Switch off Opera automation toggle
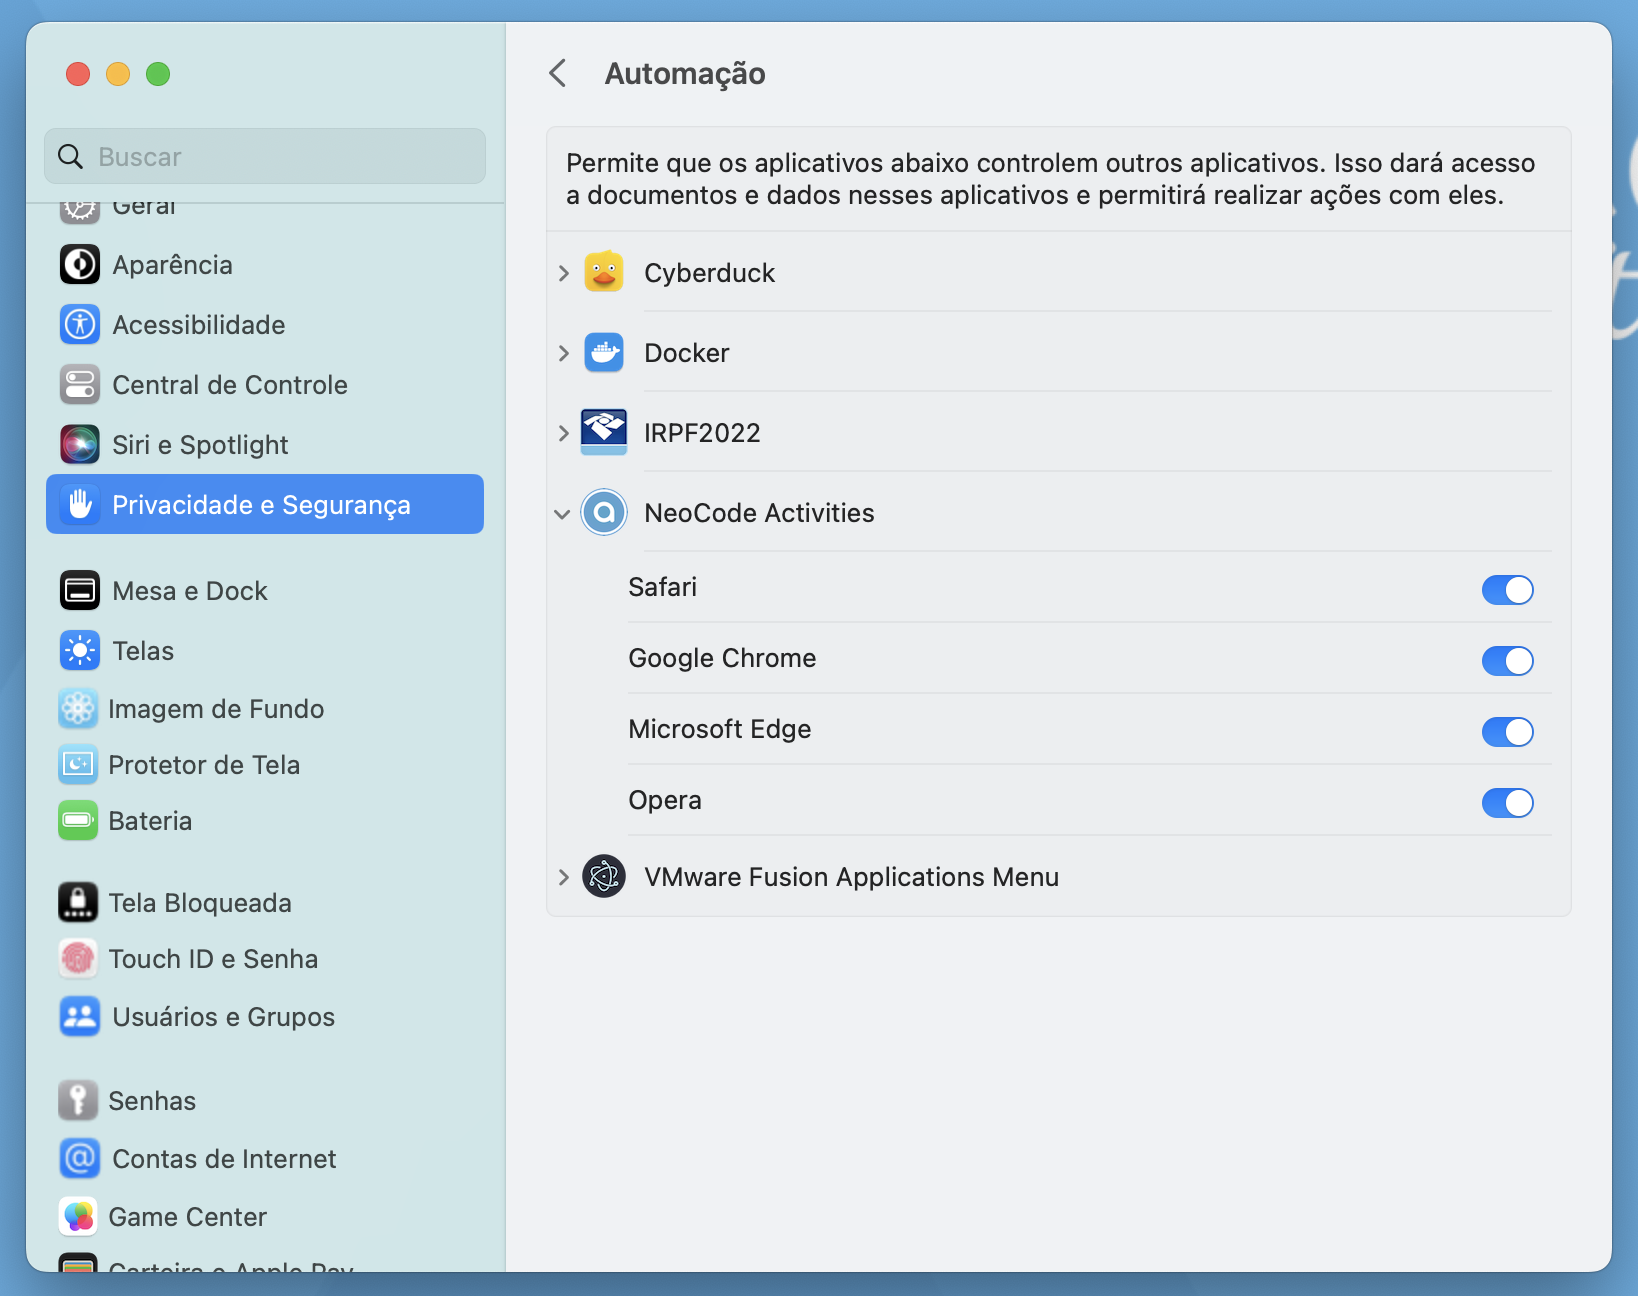Viewport: 1638px width, 1296px height. click(1508, 803)
